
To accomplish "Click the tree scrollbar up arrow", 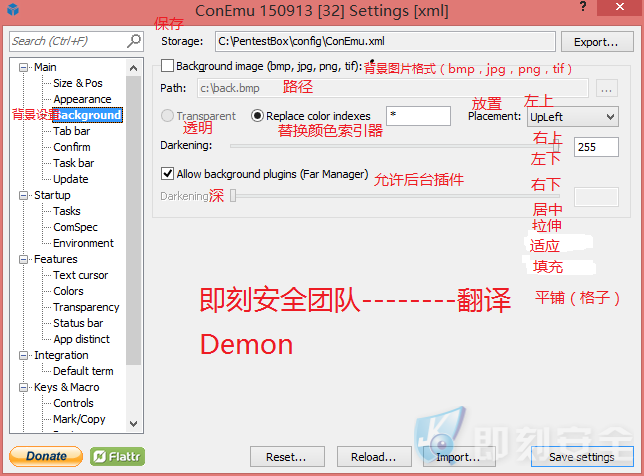I will (x=133, y=68).
